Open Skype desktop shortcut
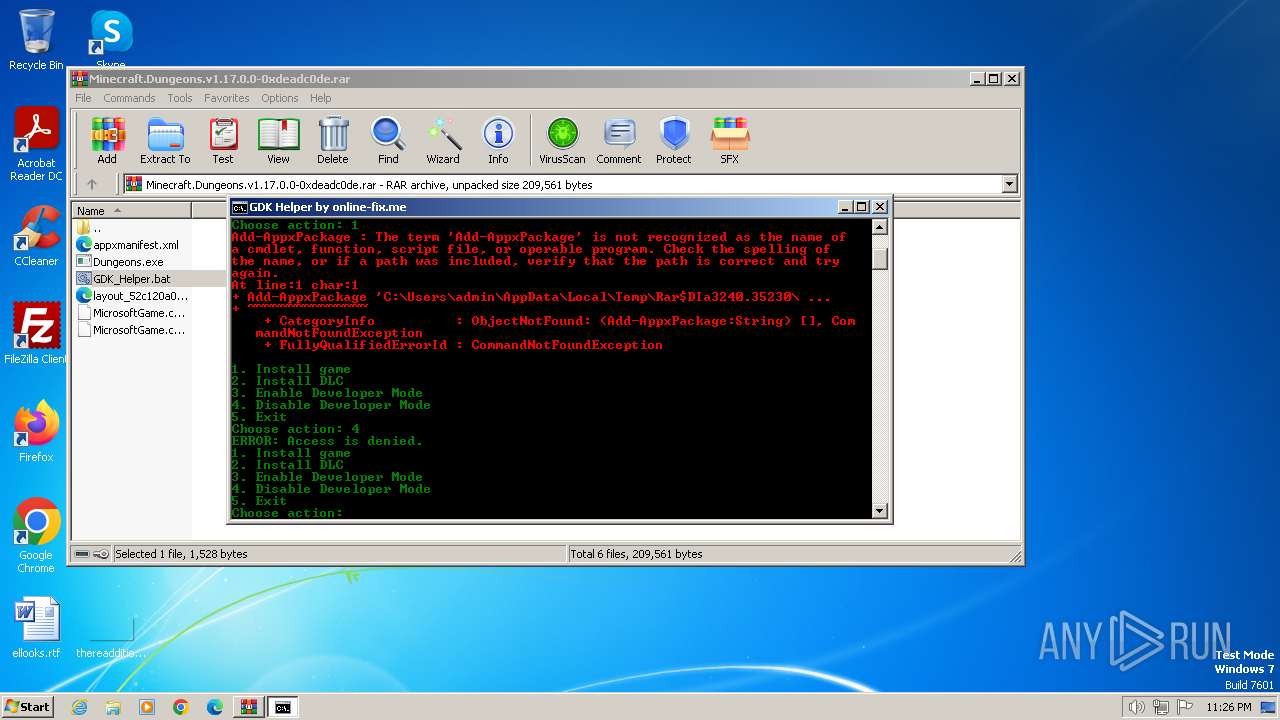Screen dimensions: 1280x720 click(x=110, y=40)
